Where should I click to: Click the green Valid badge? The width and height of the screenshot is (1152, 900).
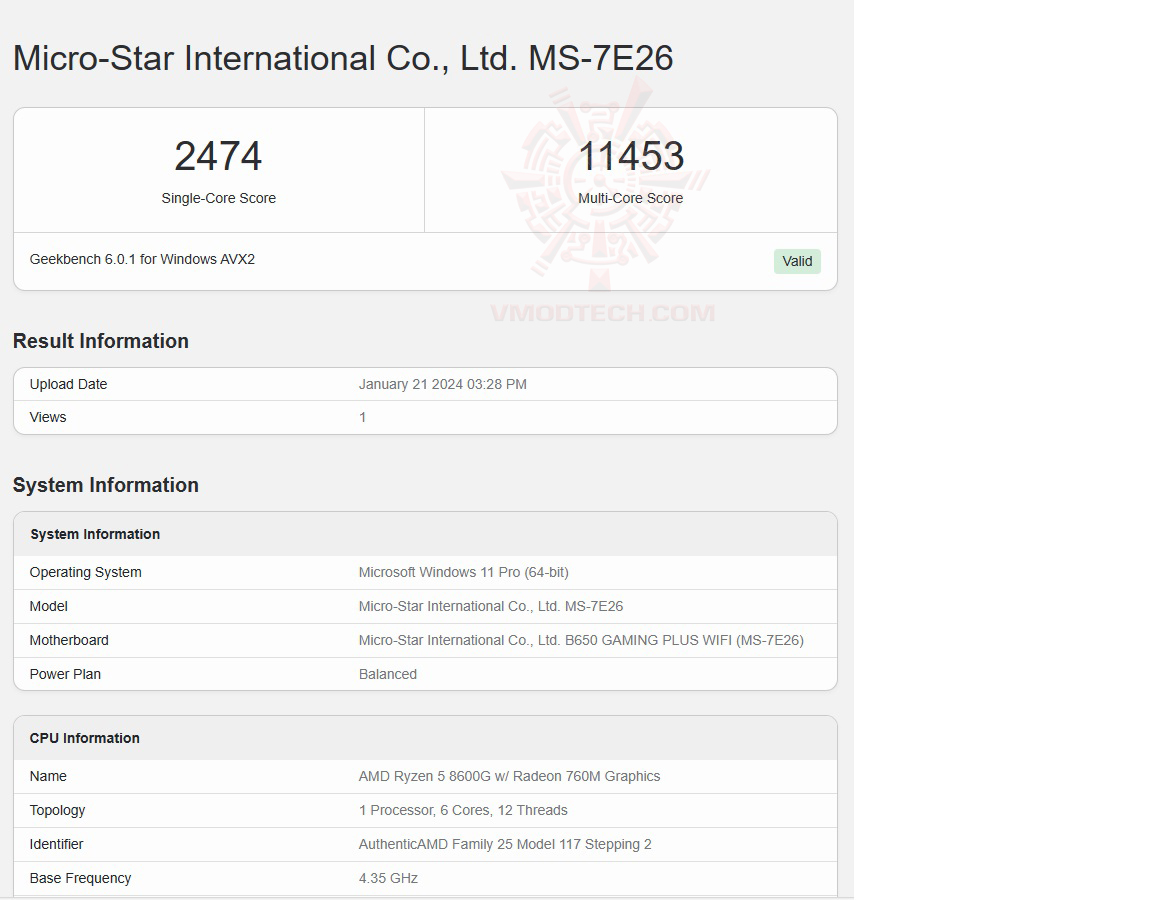pos(797,261)
